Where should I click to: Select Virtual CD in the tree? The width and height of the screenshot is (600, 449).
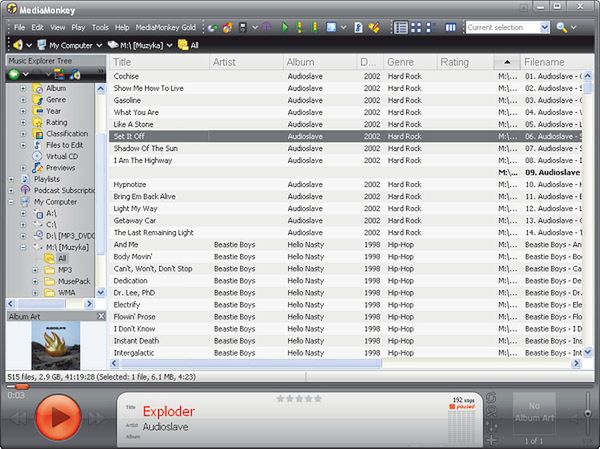pyautogui.click(x=62, y=157)
